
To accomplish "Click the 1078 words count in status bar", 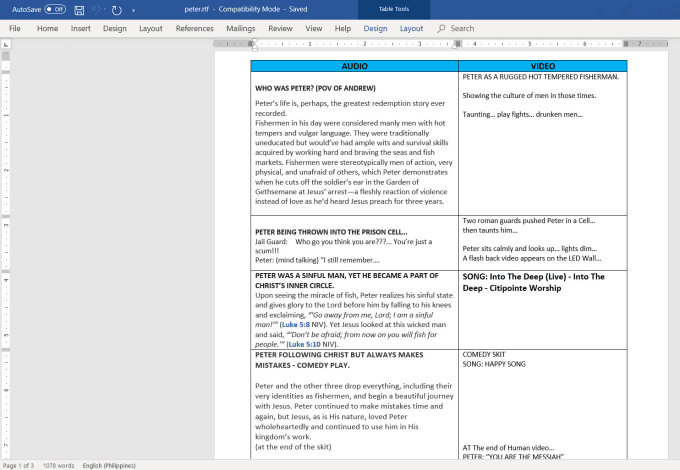I will pyautogui.click(x=59, y=466).
